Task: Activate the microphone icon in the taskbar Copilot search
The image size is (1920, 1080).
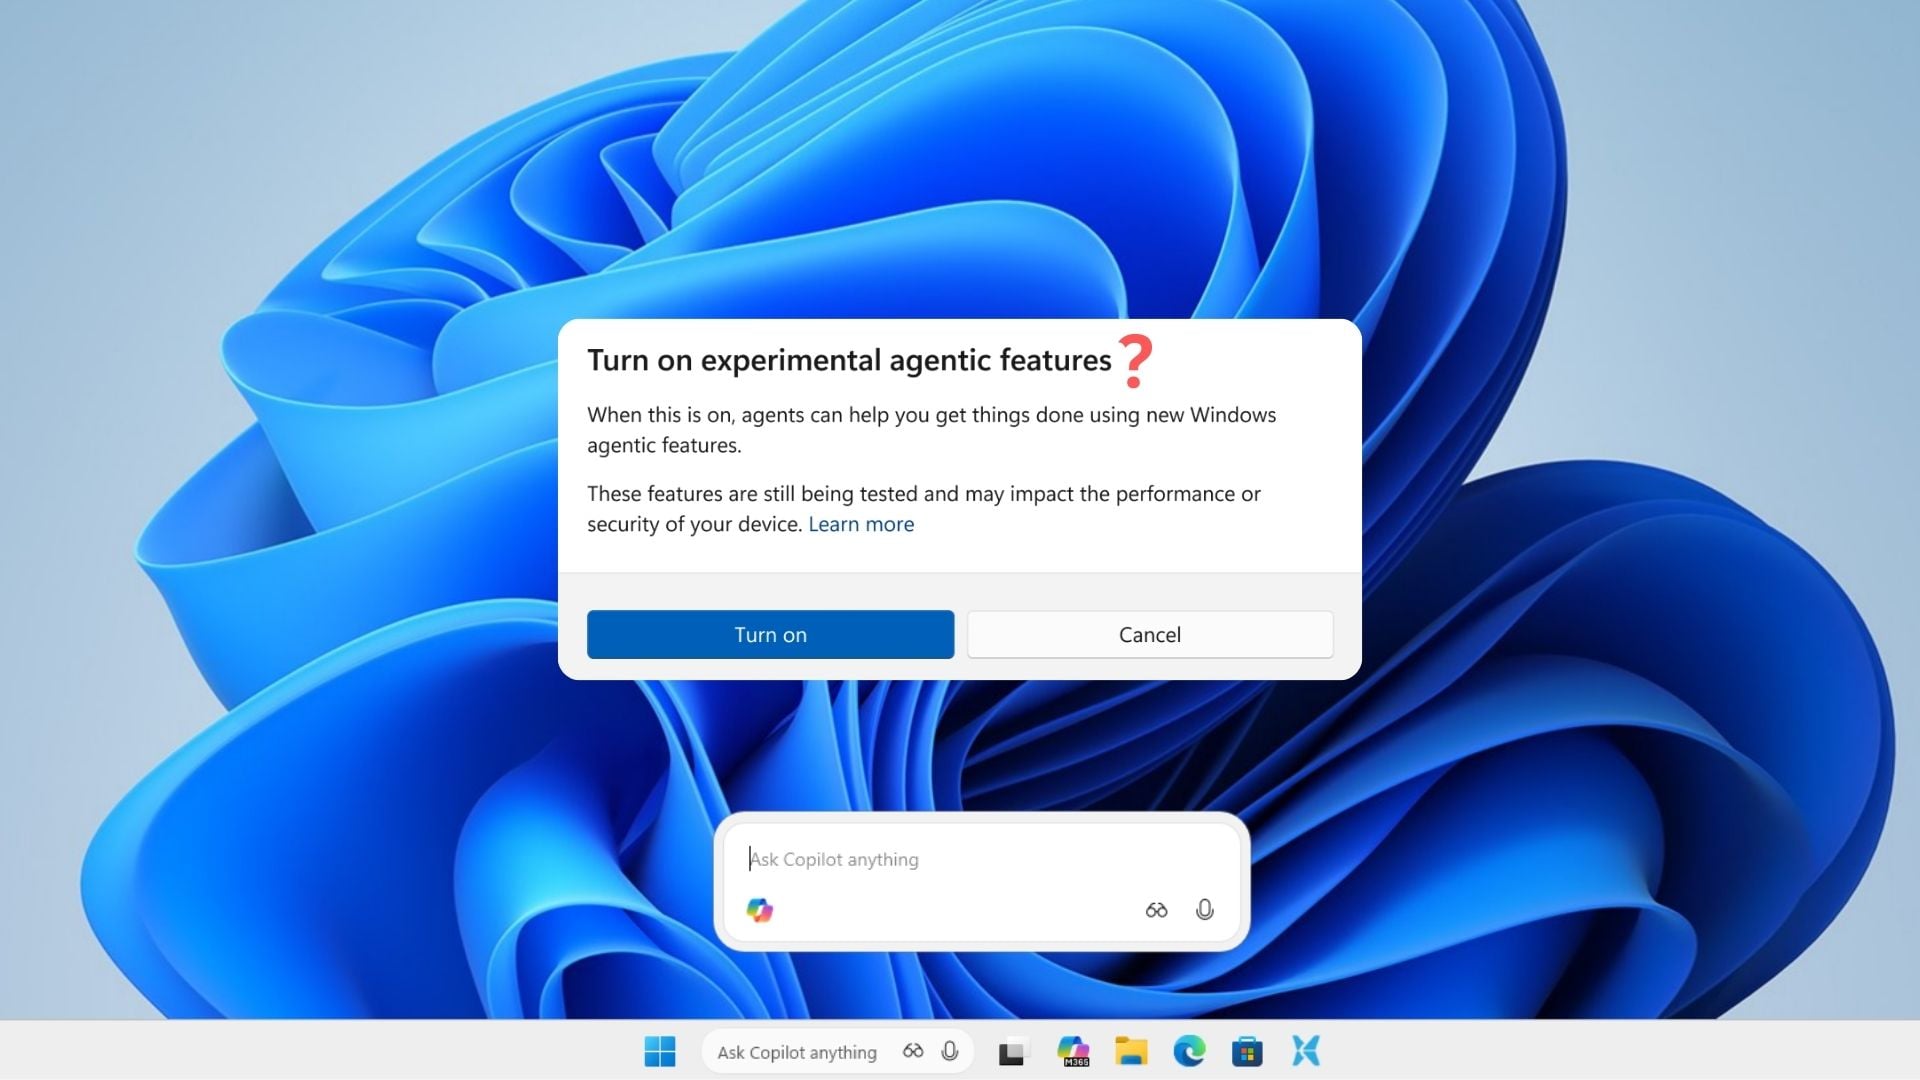Action: pyautogui.click(x=947, y=1051)
